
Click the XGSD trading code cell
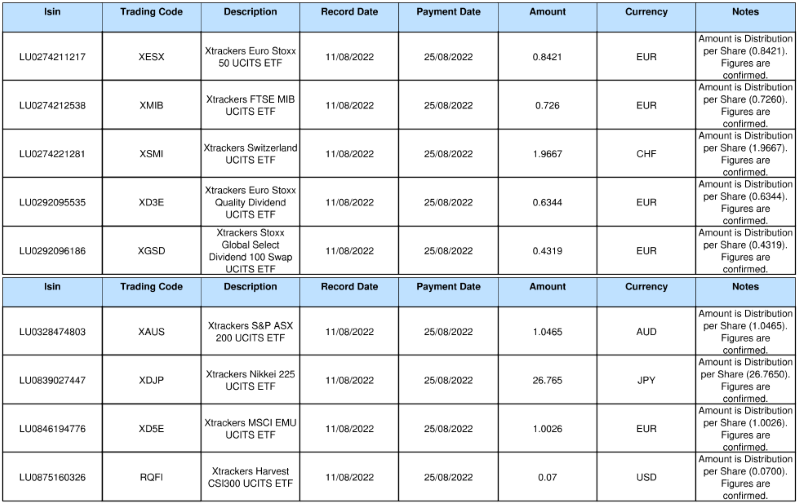(x=152, y=251)
